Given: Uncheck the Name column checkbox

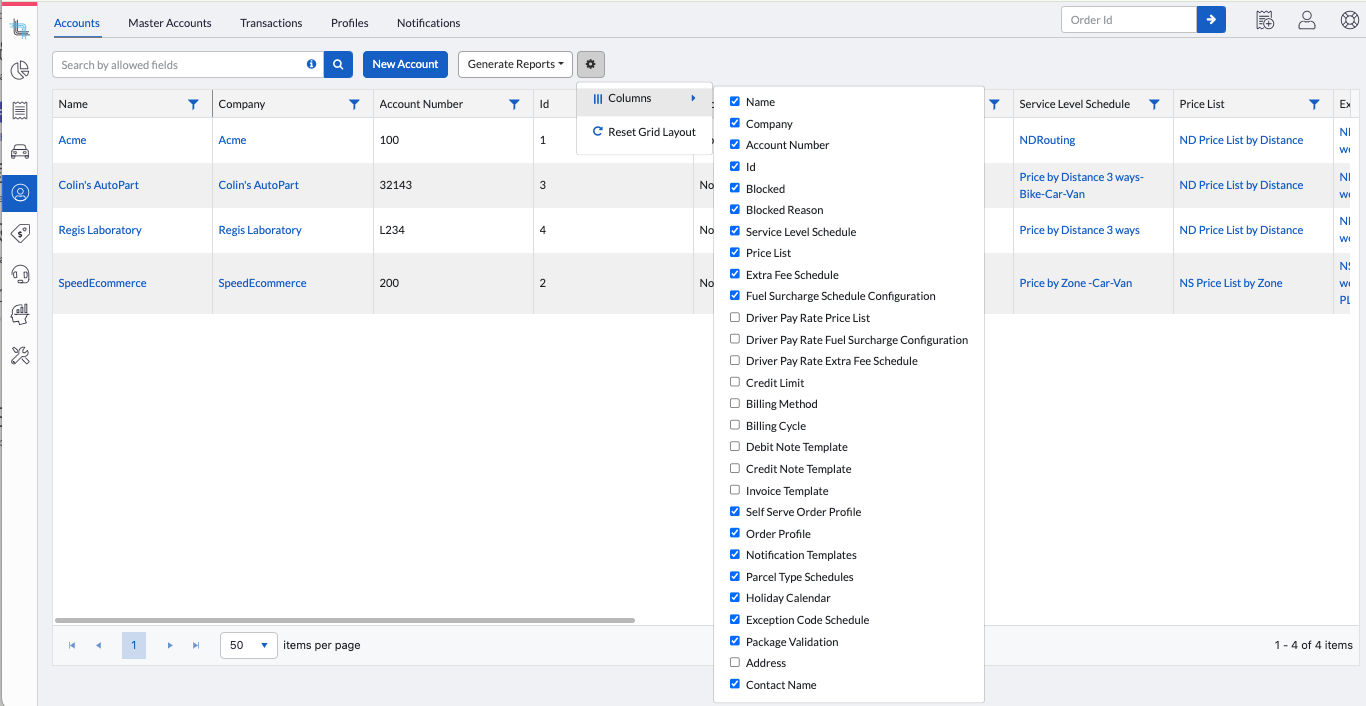Looking at the screenshot, I should 735,101.
